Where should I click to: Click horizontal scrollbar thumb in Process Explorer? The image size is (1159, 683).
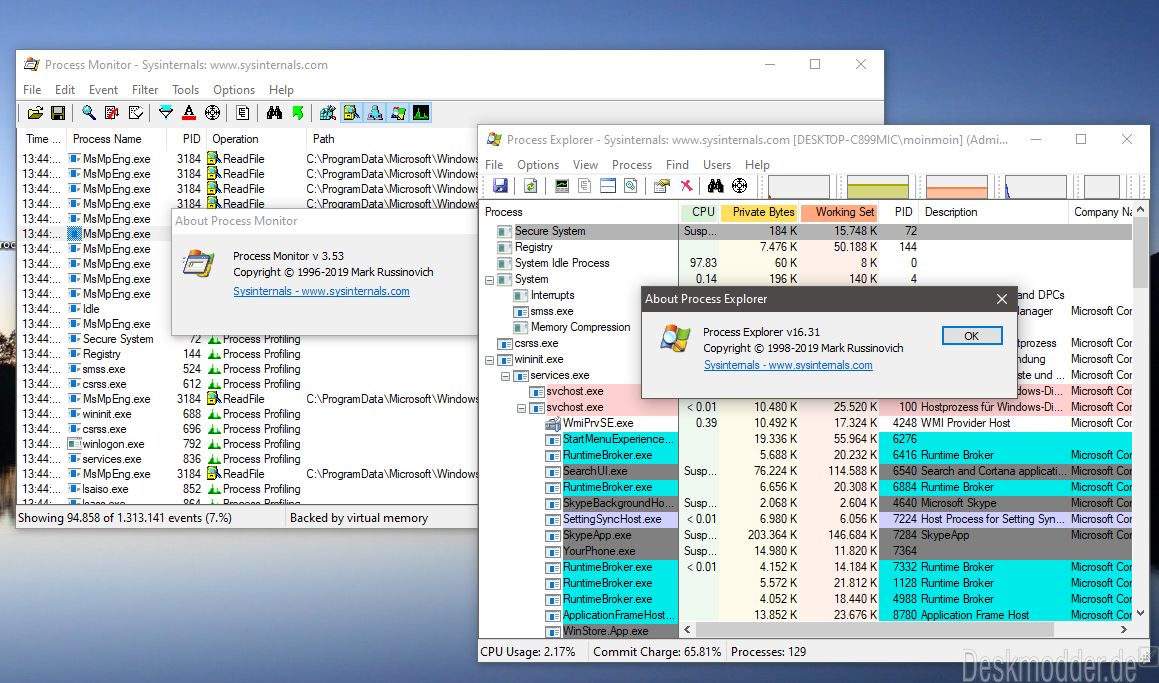point(874,630)
